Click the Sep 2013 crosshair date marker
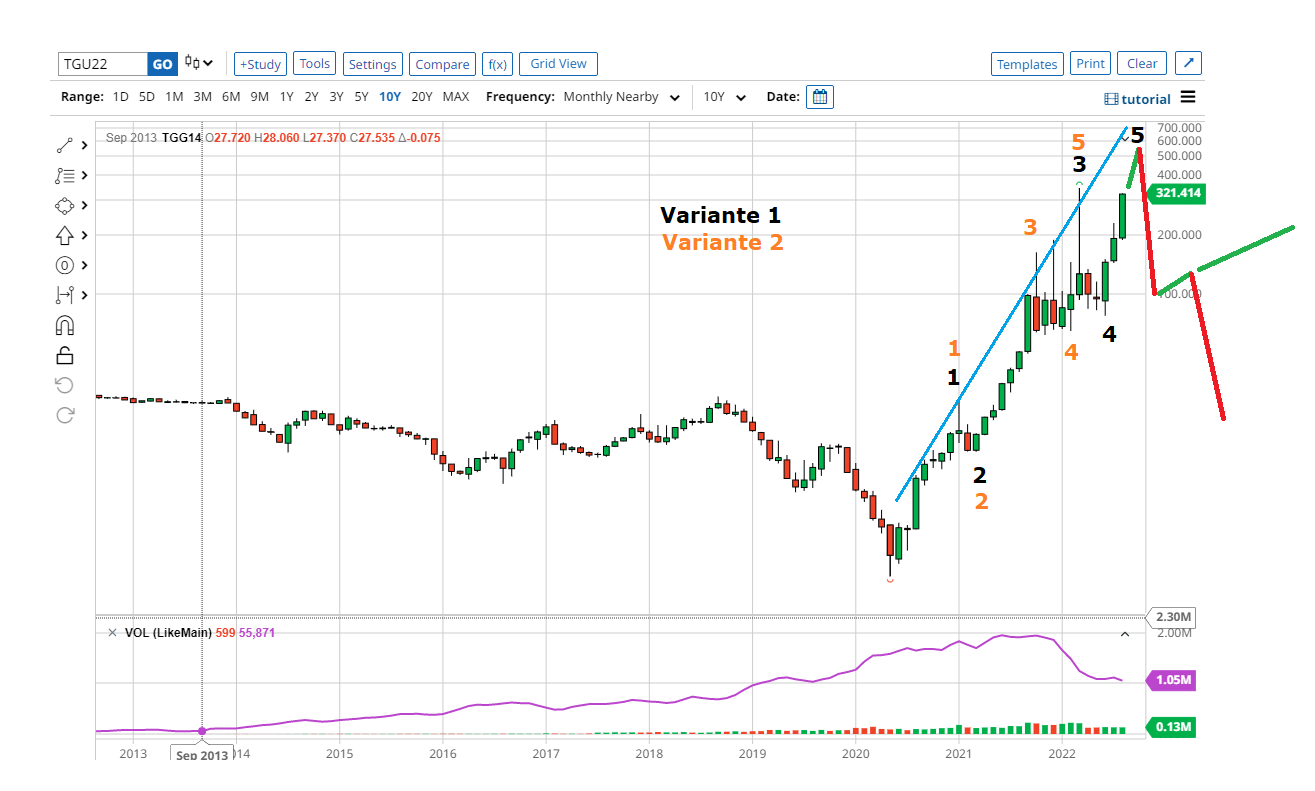 pos(202,755)
